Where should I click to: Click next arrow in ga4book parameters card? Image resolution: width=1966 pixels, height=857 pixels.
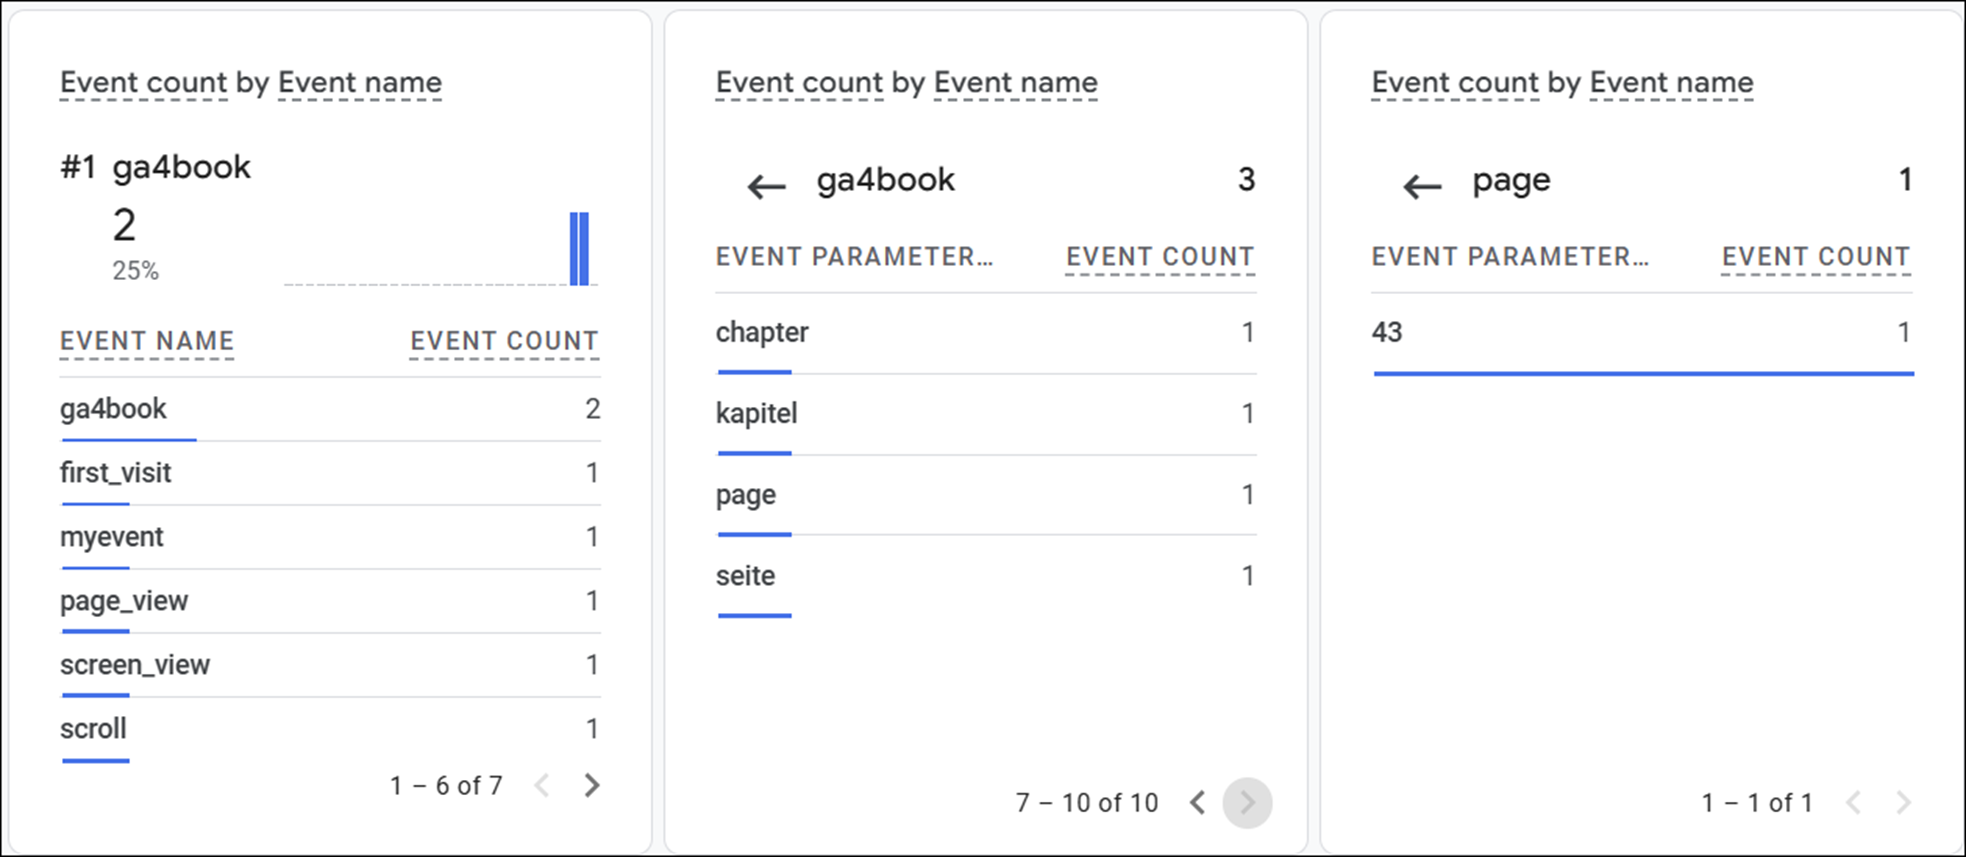(x=1247, y=802)
